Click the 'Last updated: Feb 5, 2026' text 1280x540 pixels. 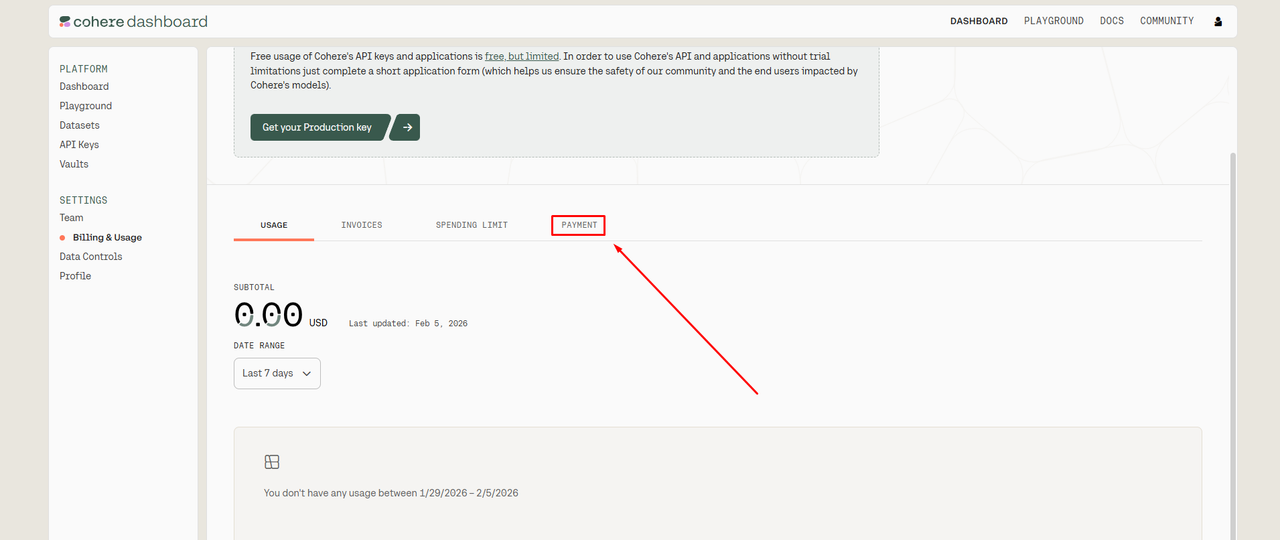[x=408, y=323]
